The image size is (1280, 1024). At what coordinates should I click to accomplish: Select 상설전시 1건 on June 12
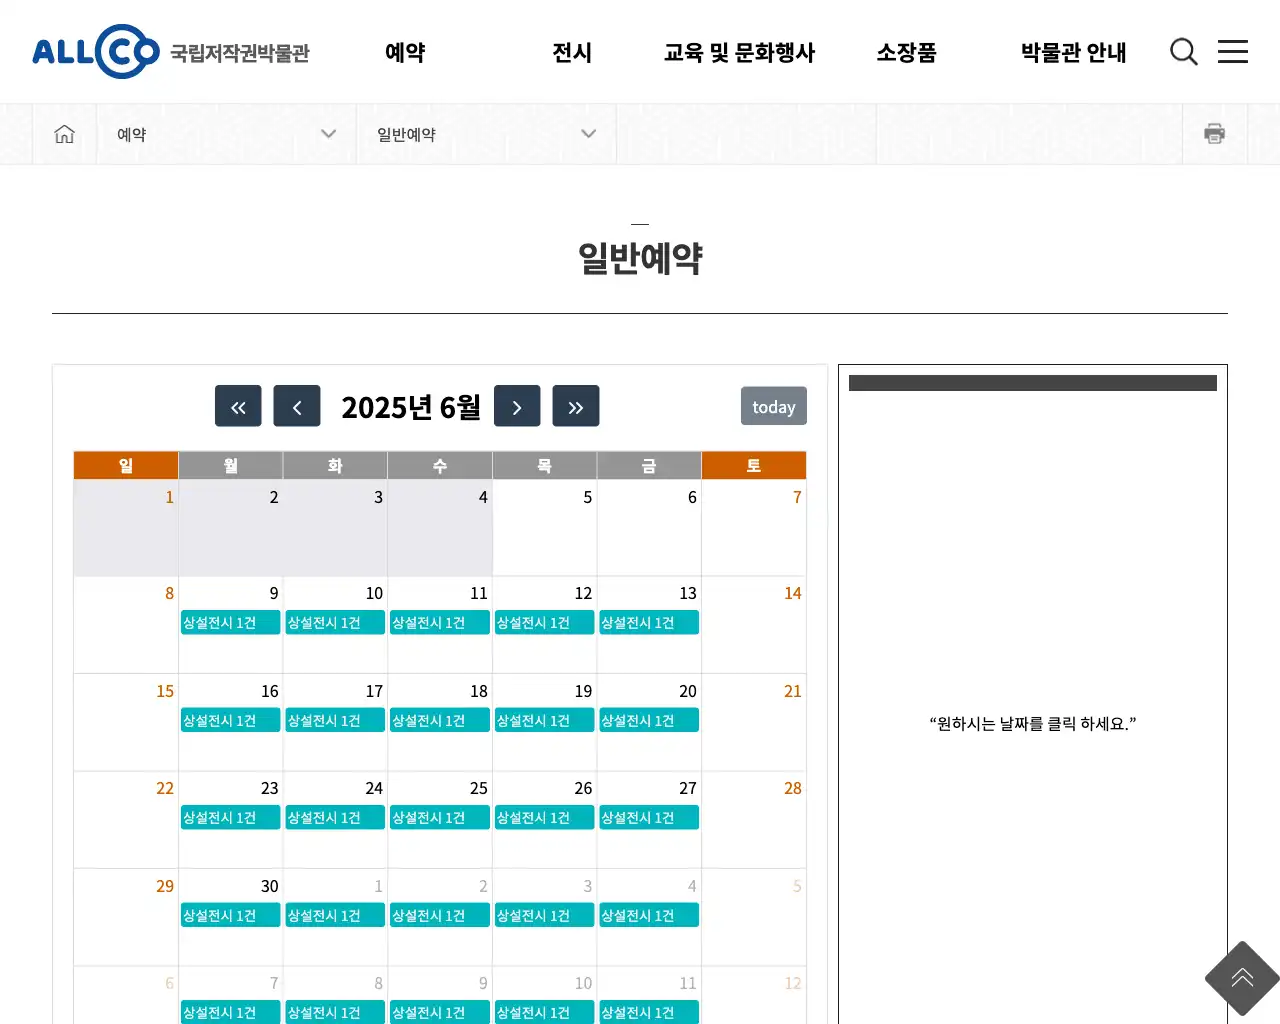544,623
